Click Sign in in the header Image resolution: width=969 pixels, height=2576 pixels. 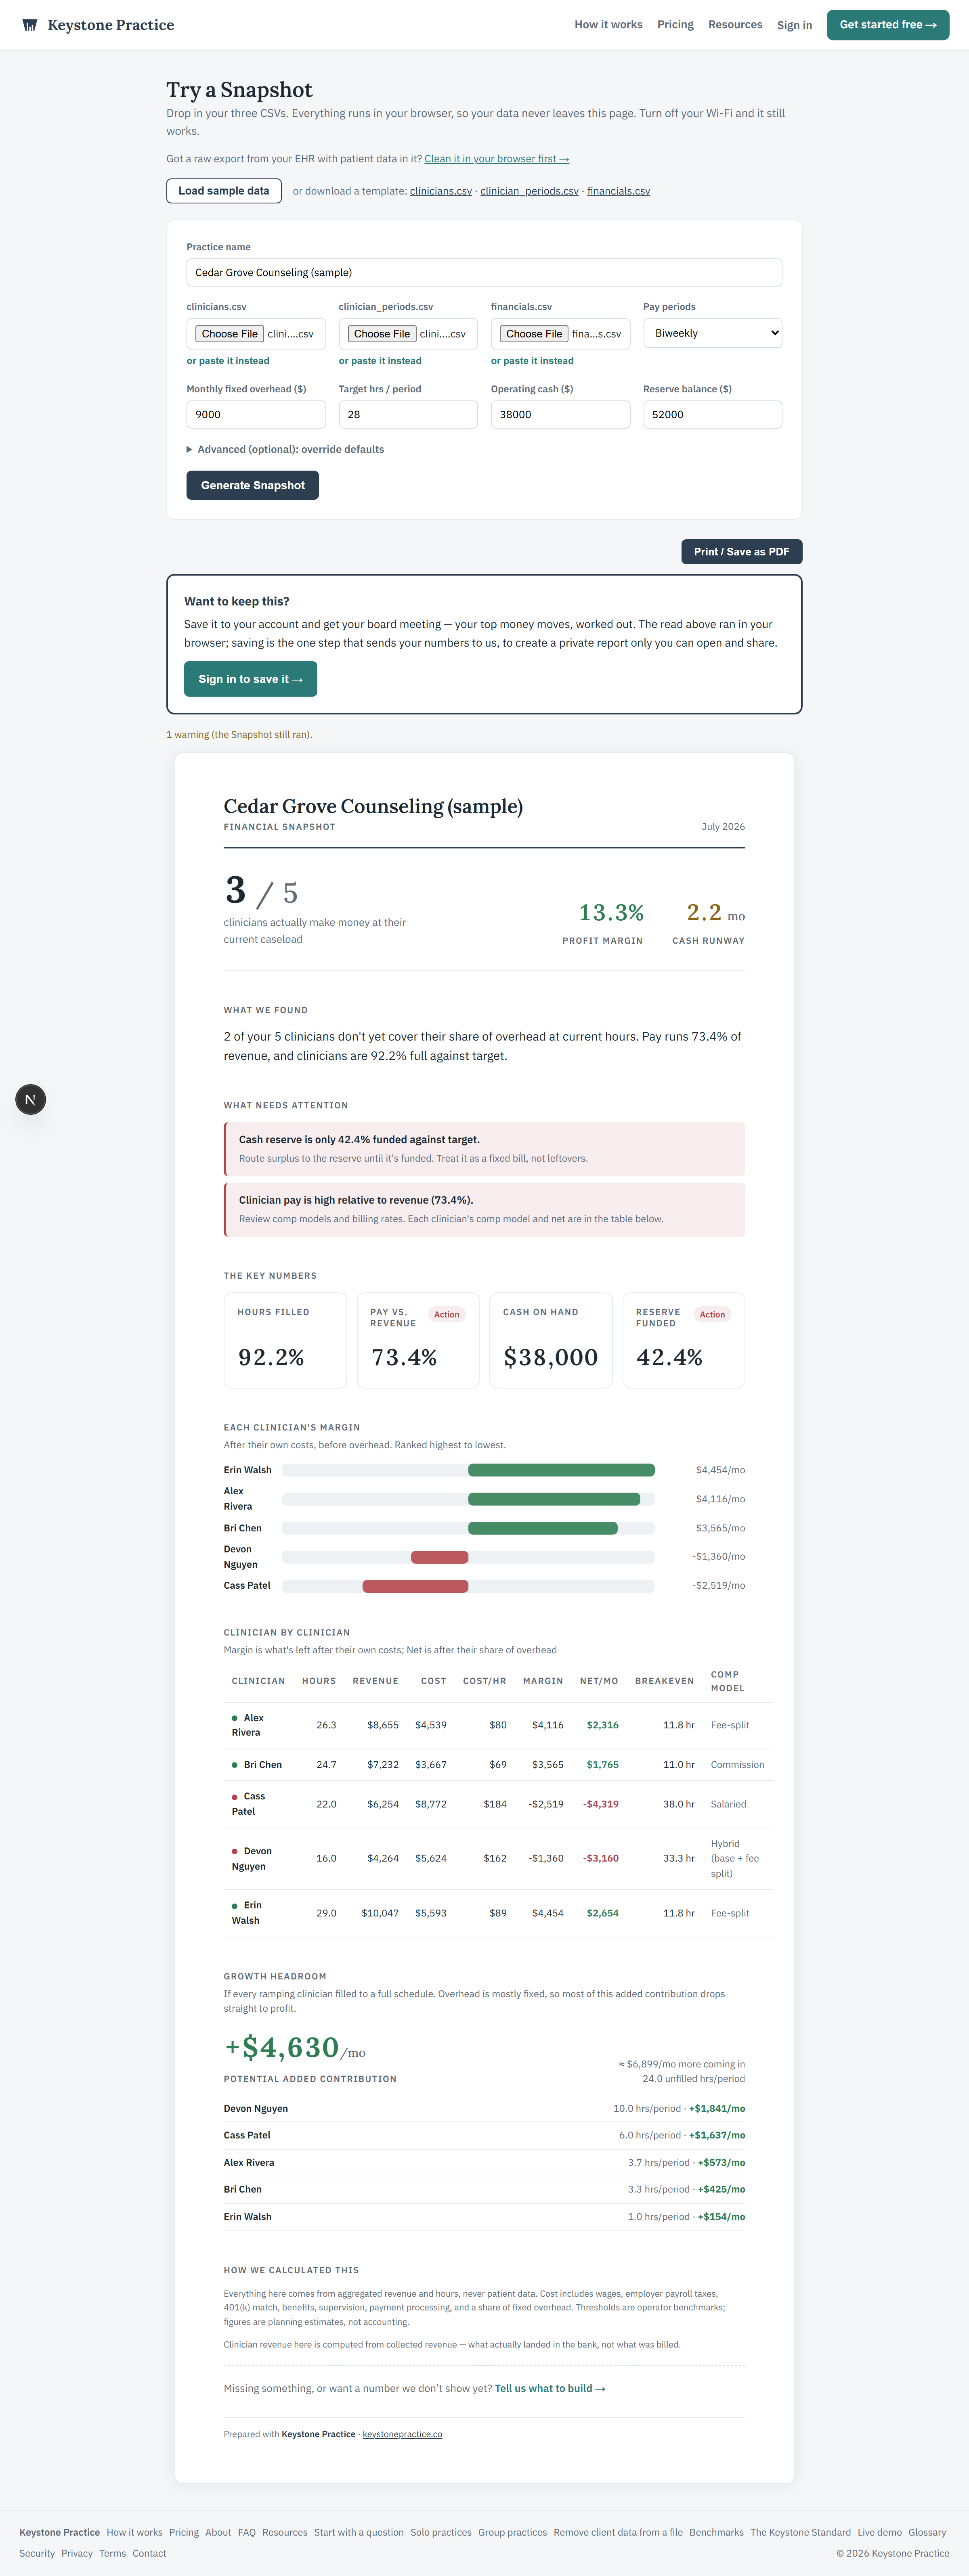click(x=794, y=25)
